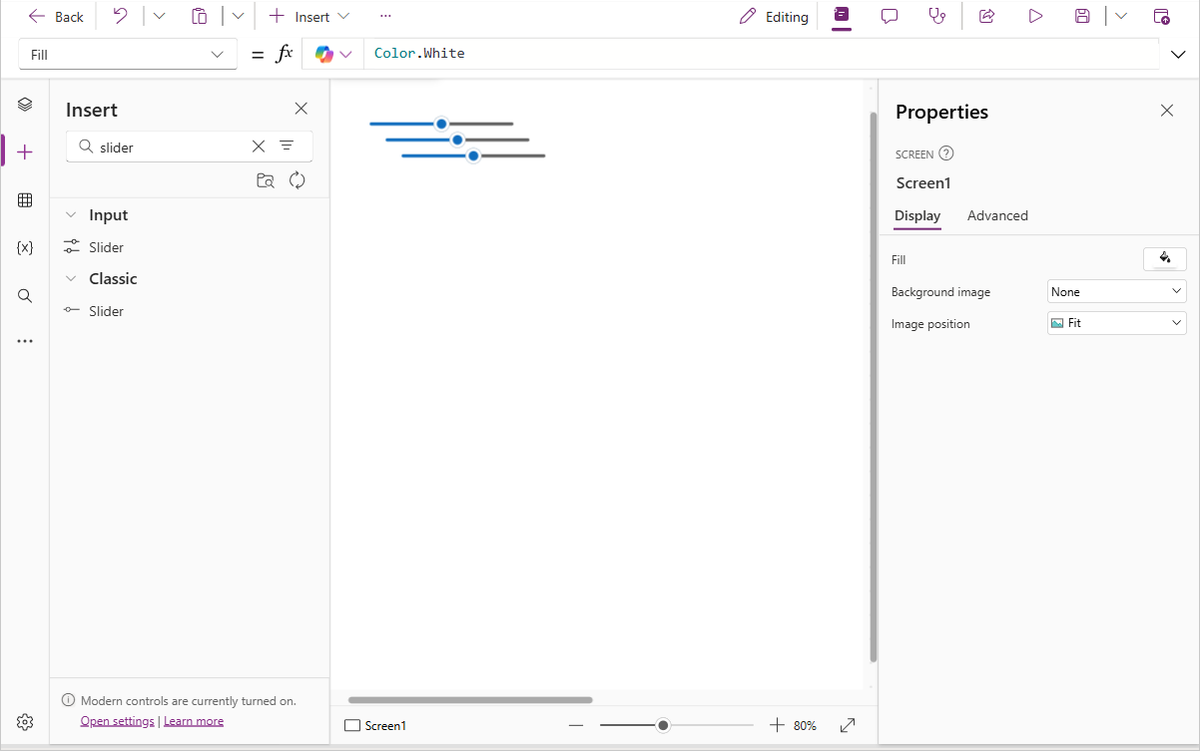Viewport: 1200px width, 751px height.
Task: Click the Share icon
Action: pyautogui.click(x=987, y=17)
